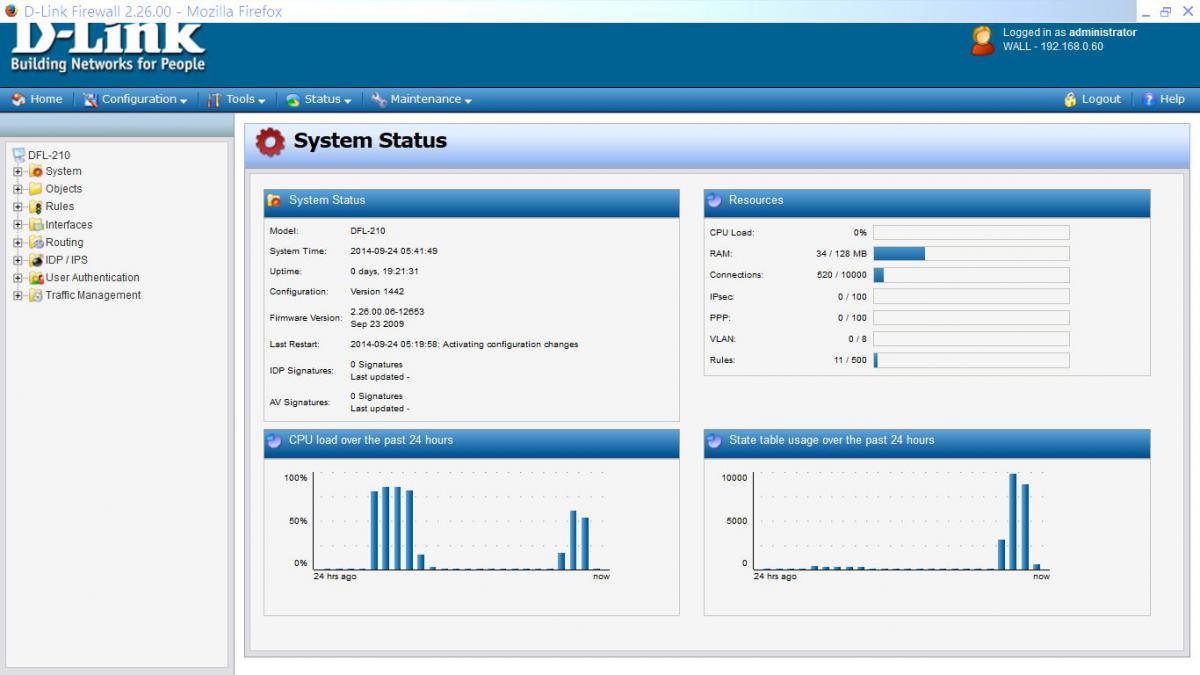Click the IDP / IPS folder icon
The height and width of the screenshot is (675, 1200).
(36, 260)
